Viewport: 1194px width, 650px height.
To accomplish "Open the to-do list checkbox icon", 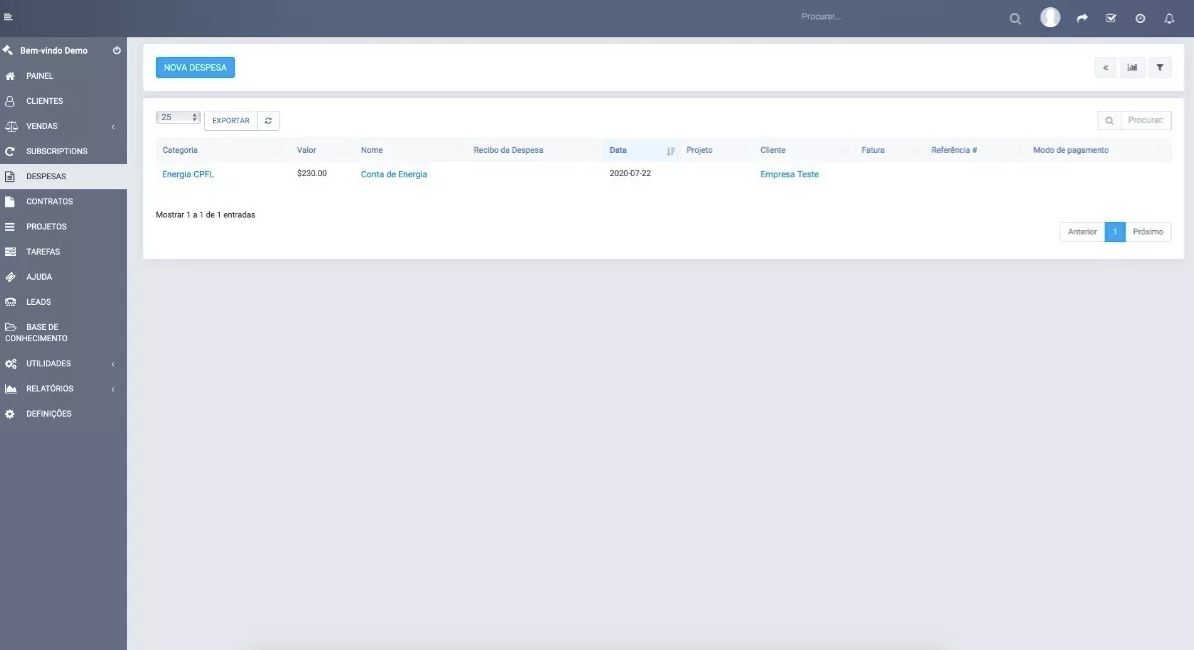I will point(1109,17).
